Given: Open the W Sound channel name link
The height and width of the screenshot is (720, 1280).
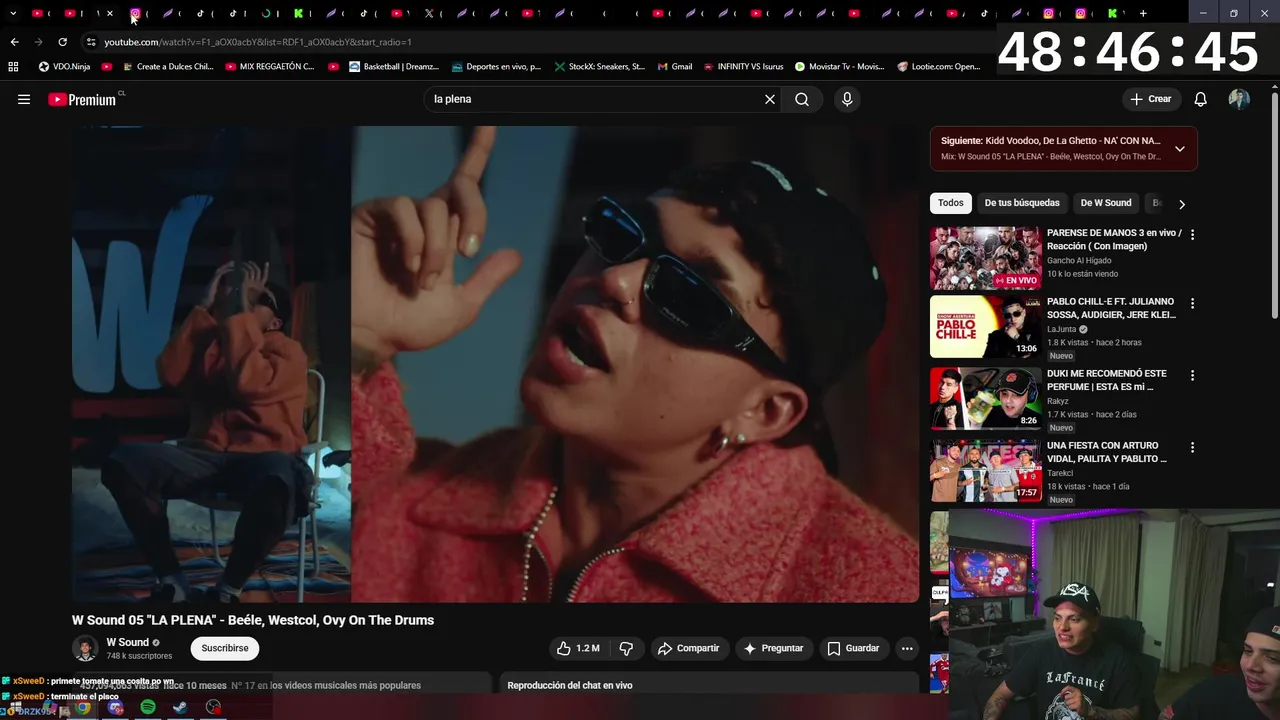Looking at the screenshot, I should pyautogui.click(x=128, y=642).
